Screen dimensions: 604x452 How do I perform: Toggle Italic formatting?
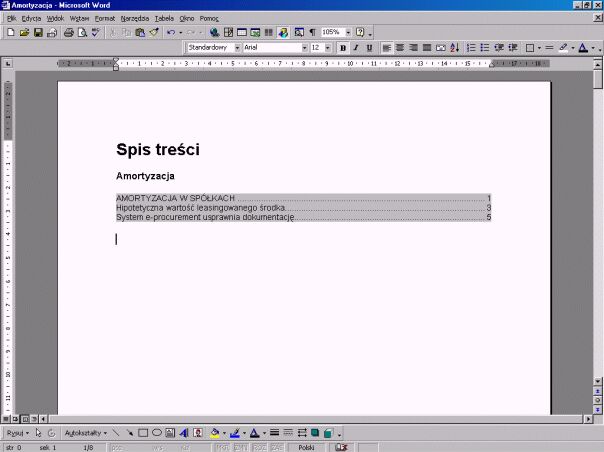(355, 48)
